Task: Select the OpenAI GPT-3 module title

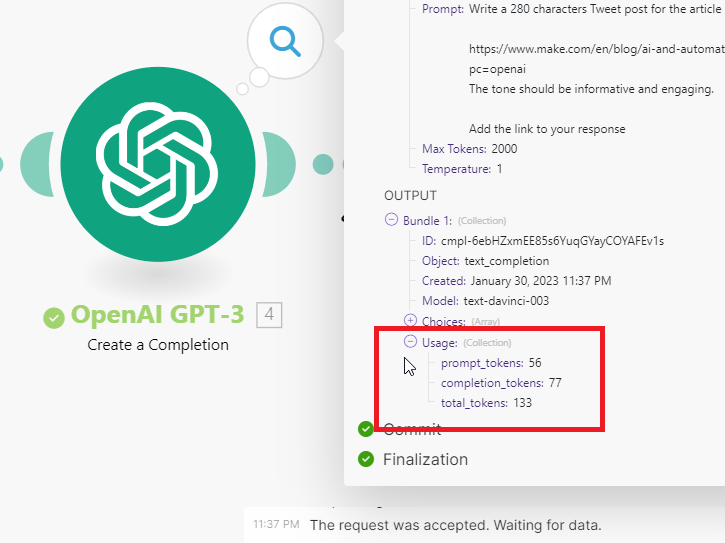Action: (x=157, y=315)
